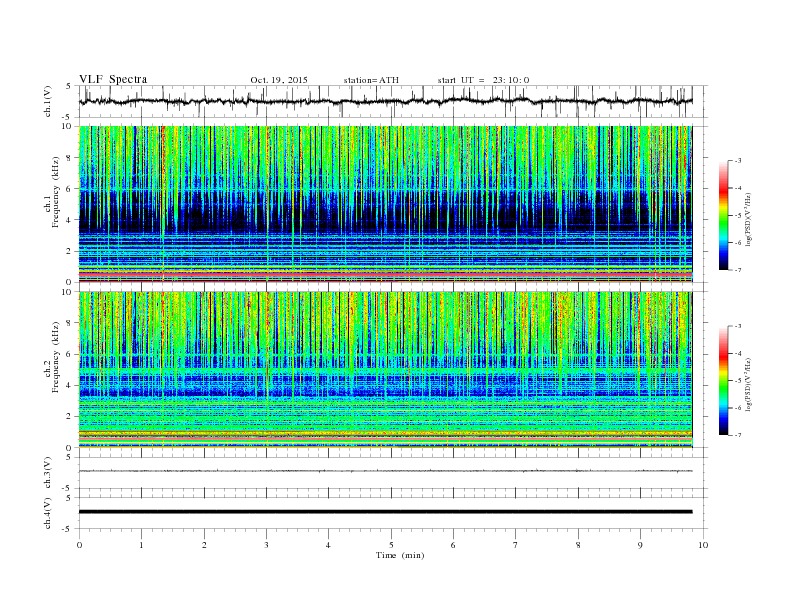Image resolution: width=792 pixels, height=612 pixels.
Task: Click time axis tick label "0"
Action: tap(79, 545)
